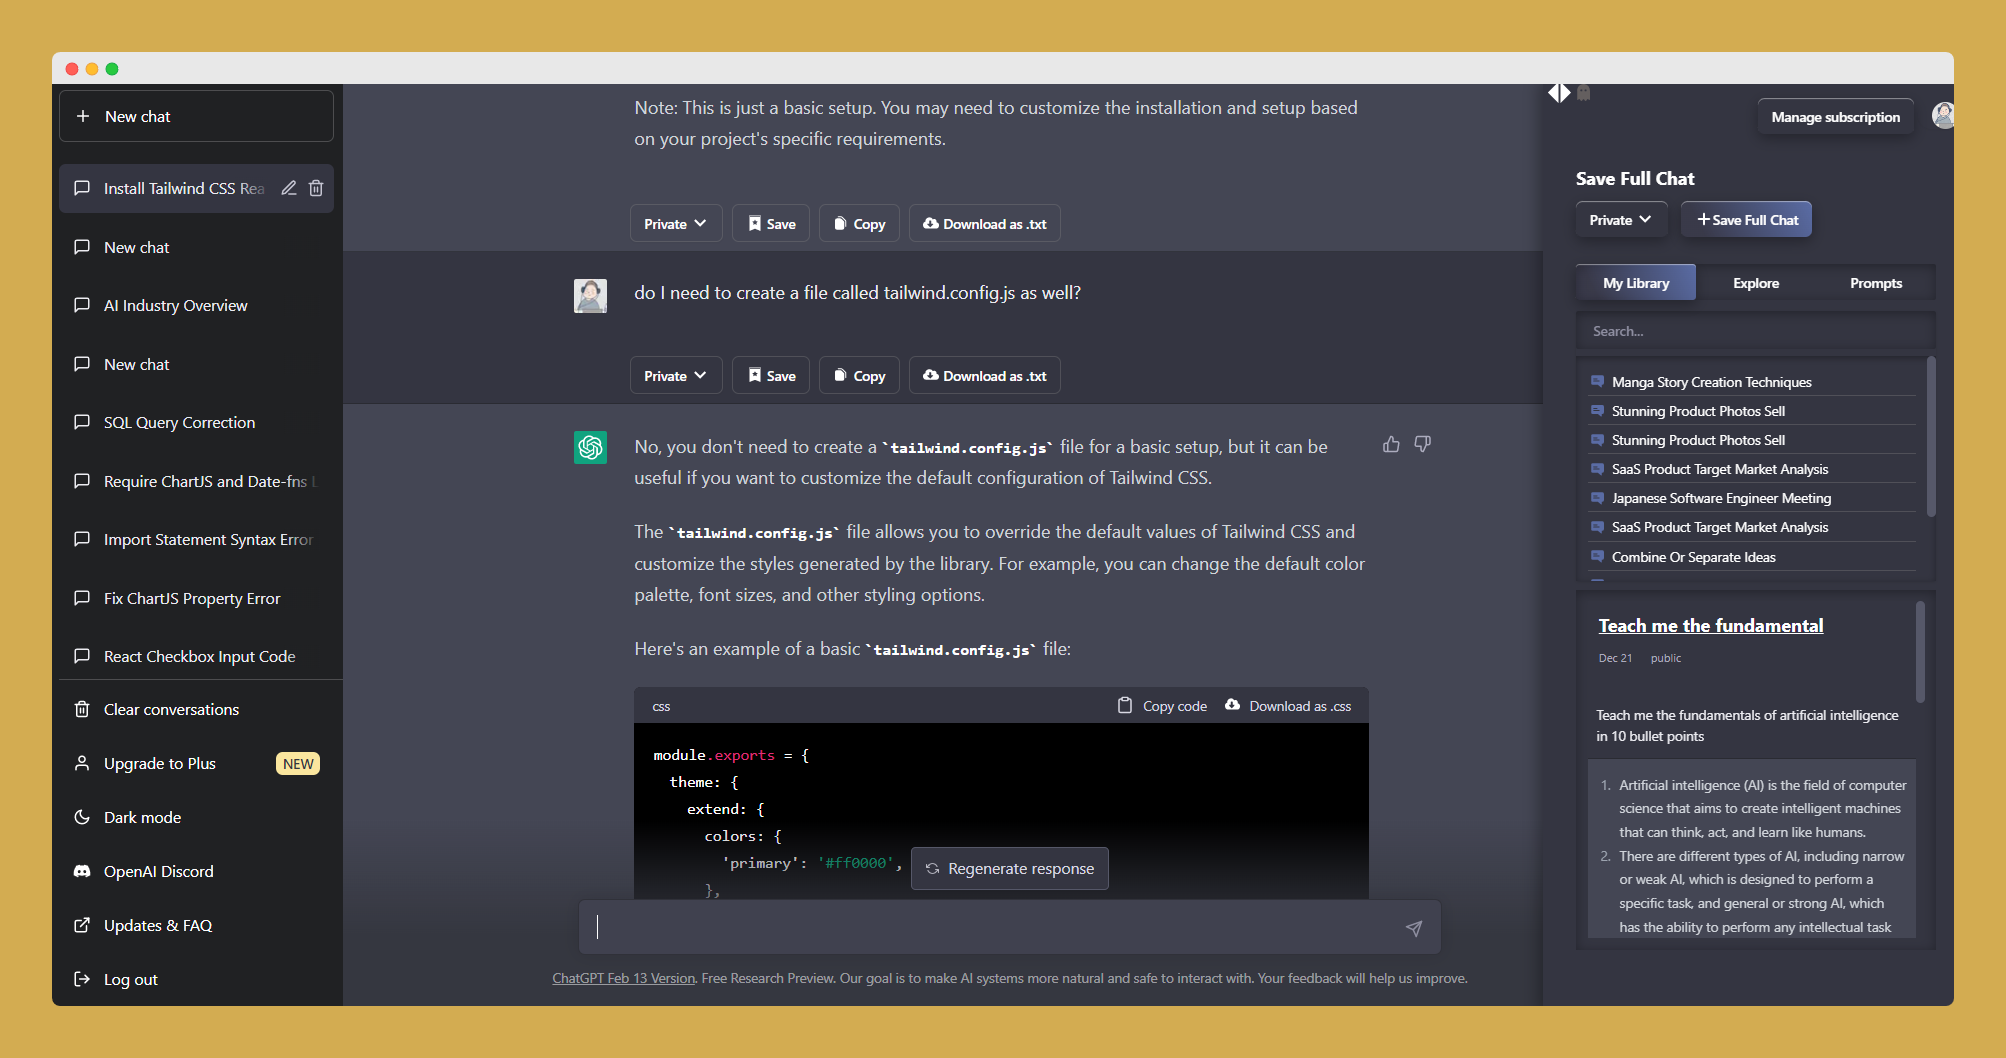Toggle Dark mode in the sidebar

pyautogui.click(x=196, y=817)
